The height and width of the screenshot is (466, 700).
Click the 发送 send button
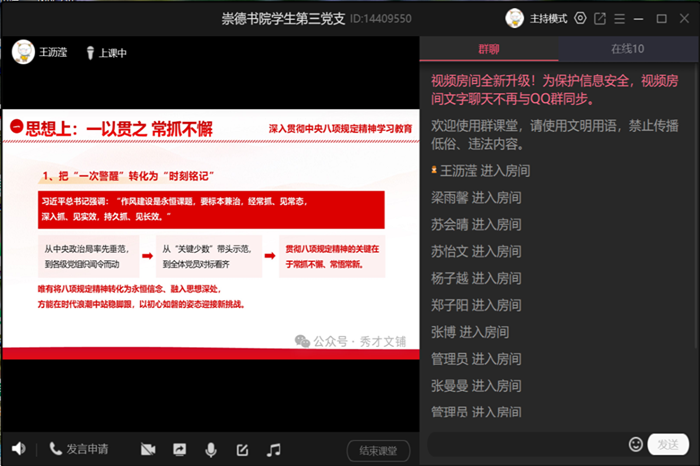pyautogui.click(x=668, y=444)
